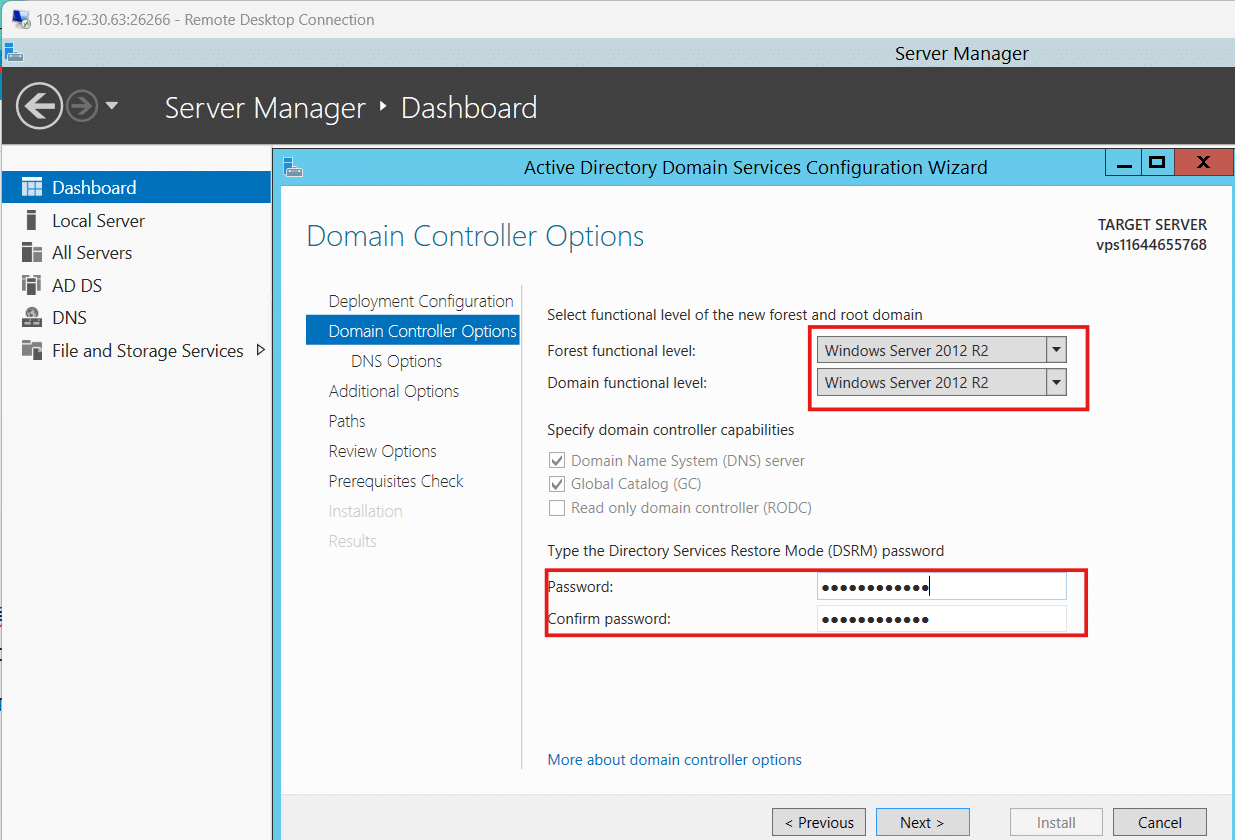Viewport: 1235px width, 840px height.
Task: Go to Deployment Configuration step
Action: [420, 301]
